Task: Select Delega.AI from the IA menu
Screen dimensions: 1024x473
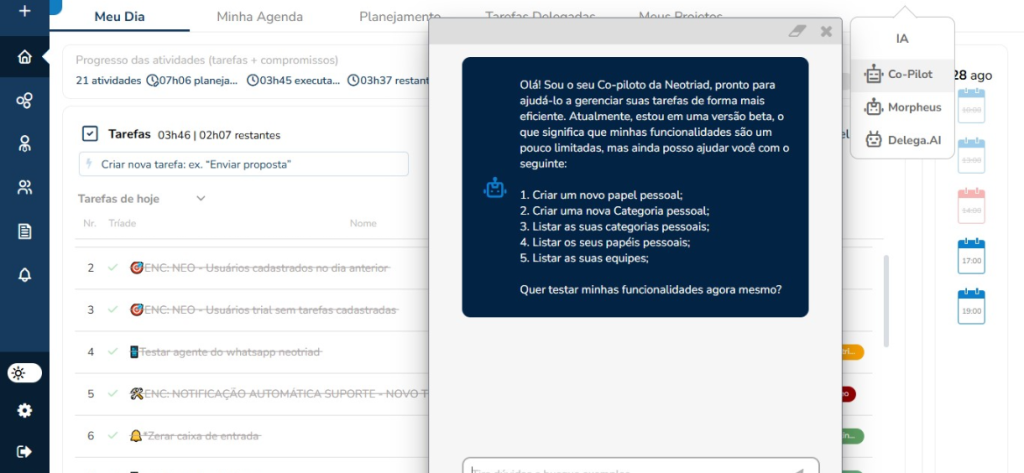Action: (x=903, y=141)
